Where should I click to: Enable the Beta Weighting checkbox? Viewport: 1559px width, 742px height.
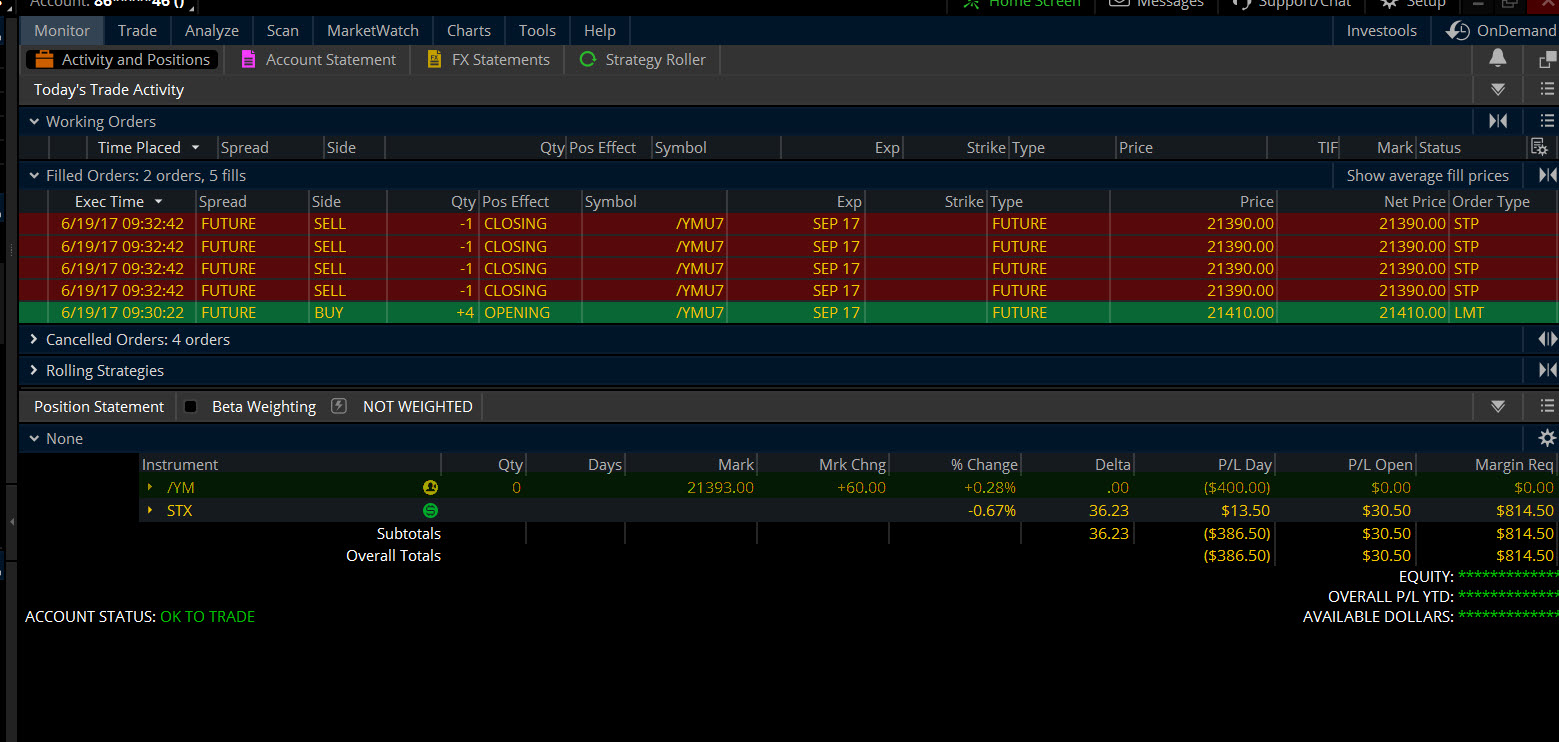click(191, 407)
